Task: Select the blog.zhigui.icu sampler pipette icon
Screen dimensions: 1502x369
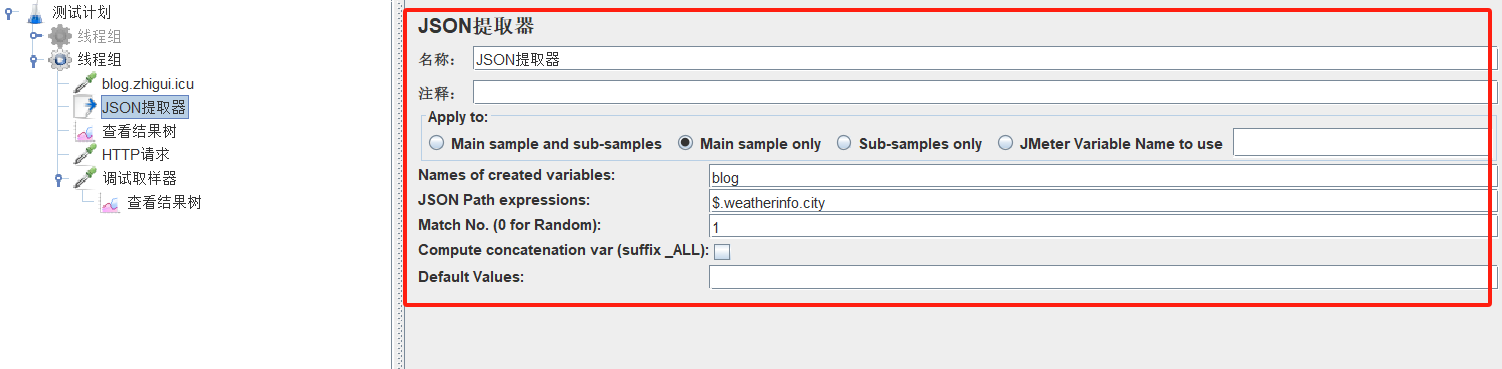Action: pos(85,84)
